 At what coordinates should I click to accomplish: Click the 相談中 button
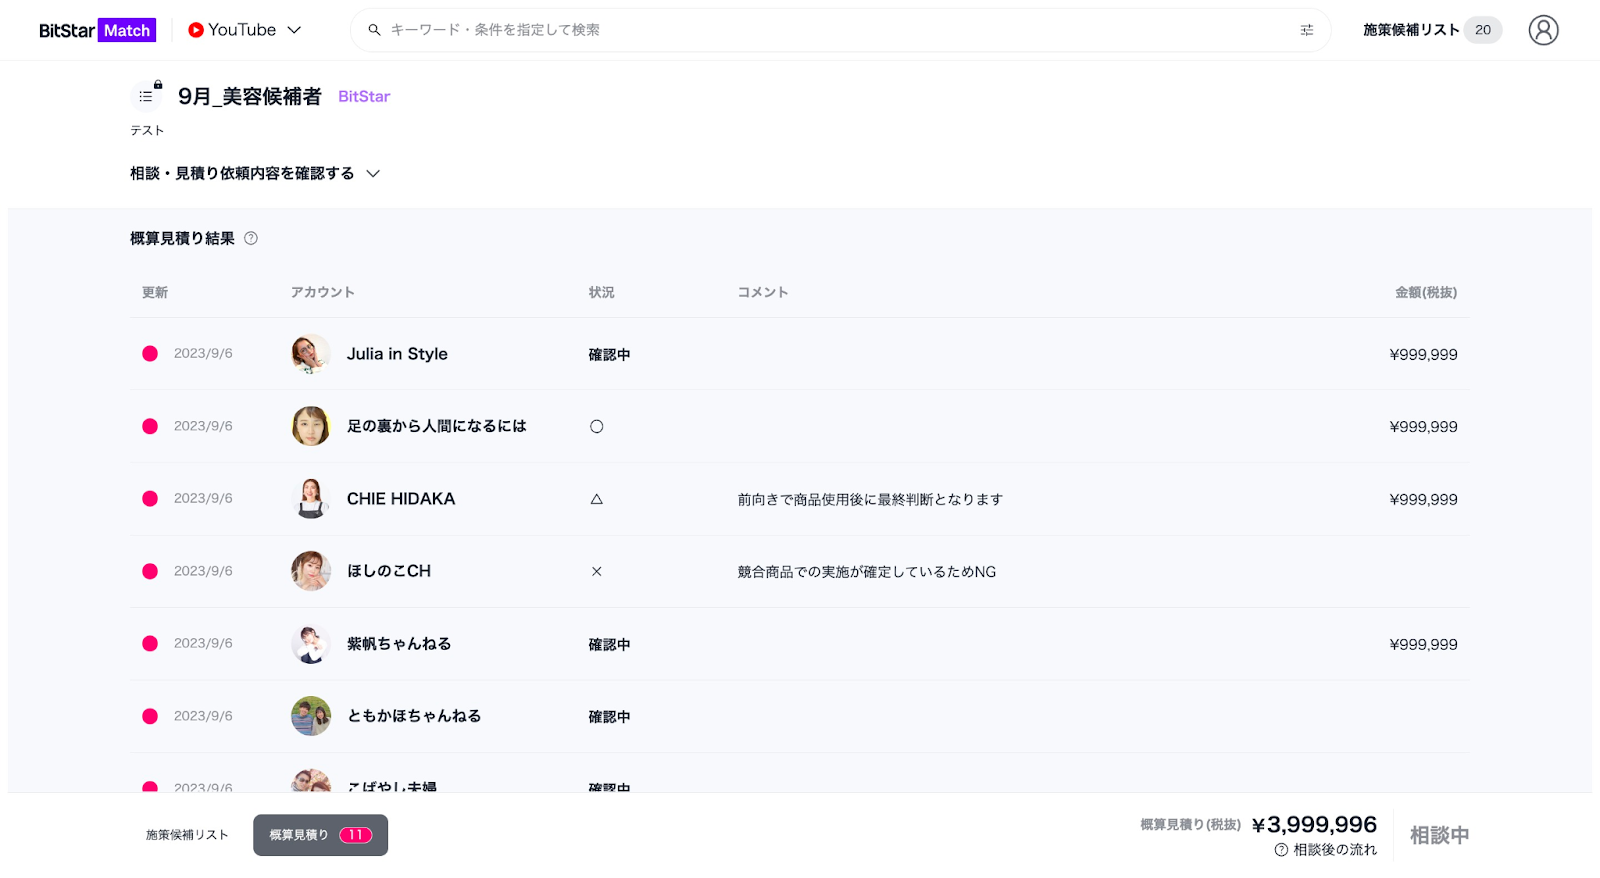[x=1439, y=835]
